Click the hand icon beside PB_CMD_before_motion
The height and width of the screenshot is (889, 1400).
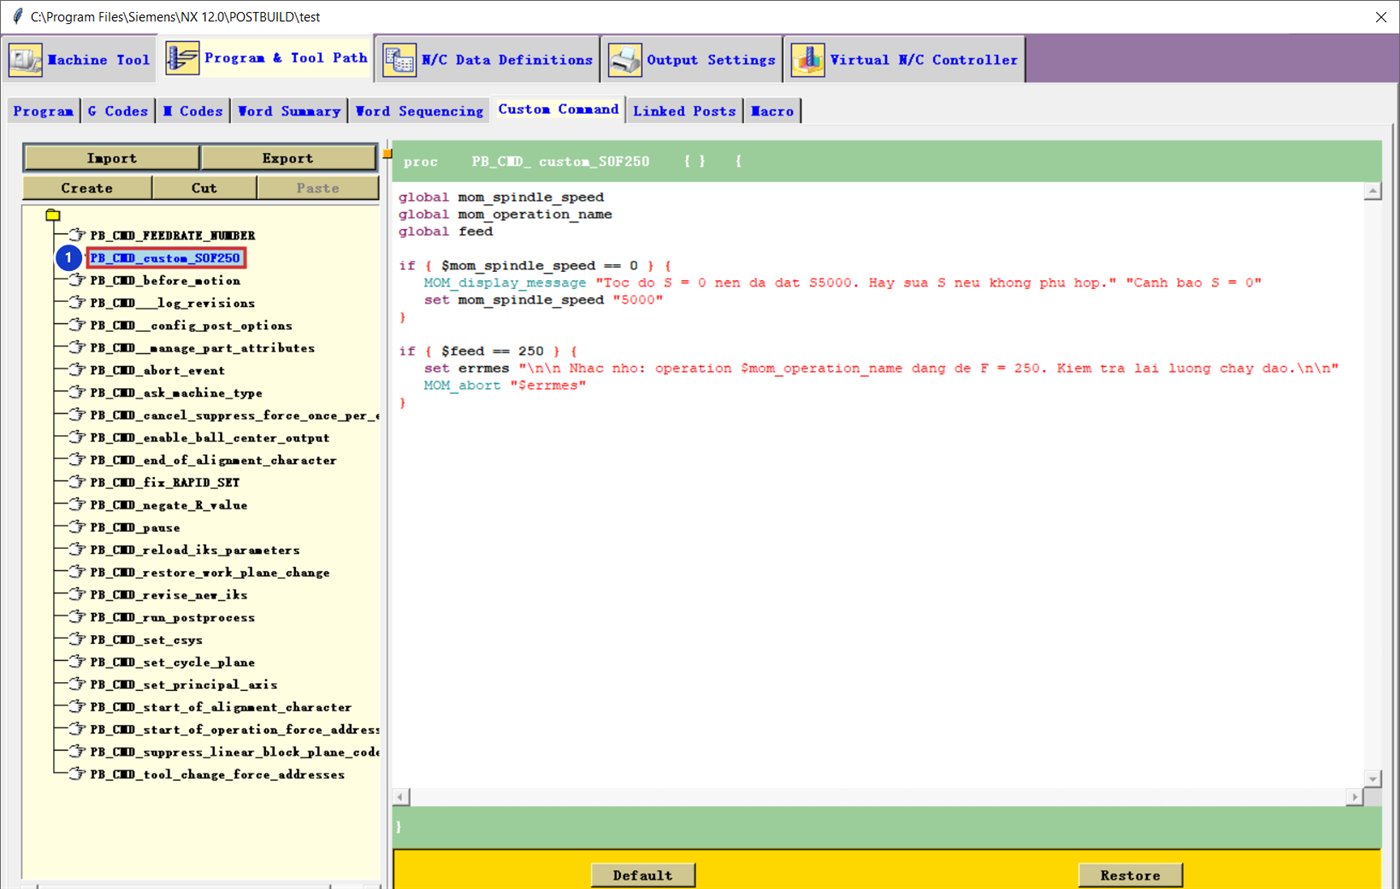coord(77,281)
